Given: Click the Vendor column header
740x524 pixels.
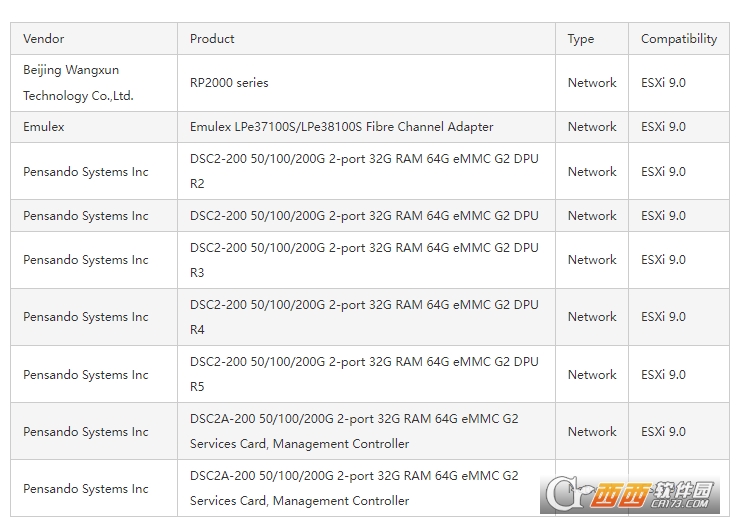Looking at the screenshot, I should [44, 39].
